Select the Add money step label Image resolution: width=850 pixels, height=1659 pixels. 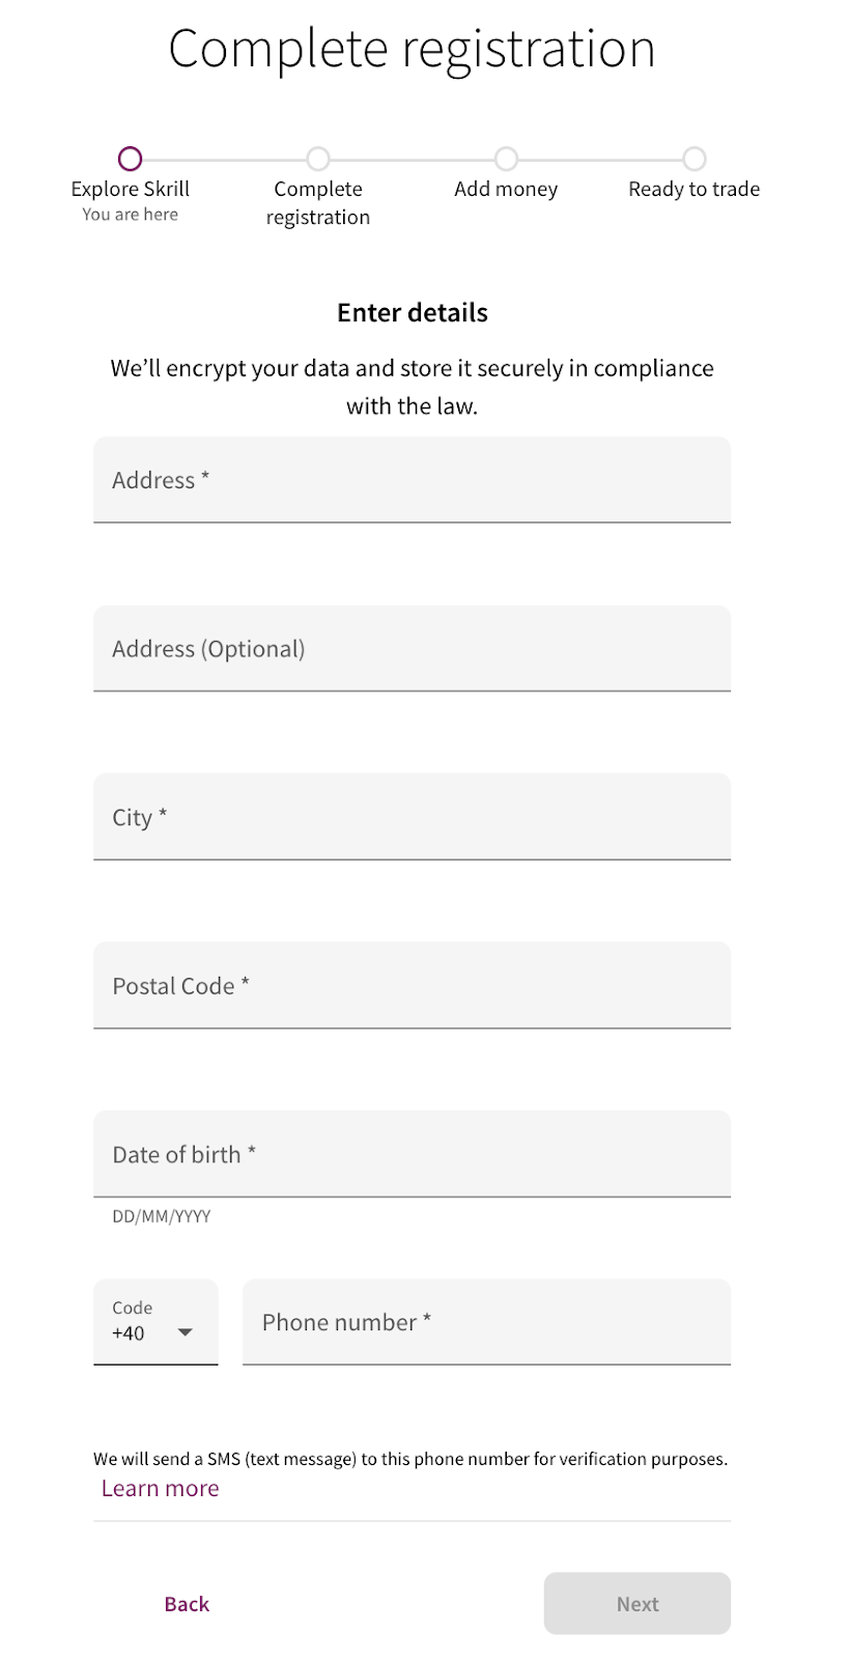click(506, 189)
